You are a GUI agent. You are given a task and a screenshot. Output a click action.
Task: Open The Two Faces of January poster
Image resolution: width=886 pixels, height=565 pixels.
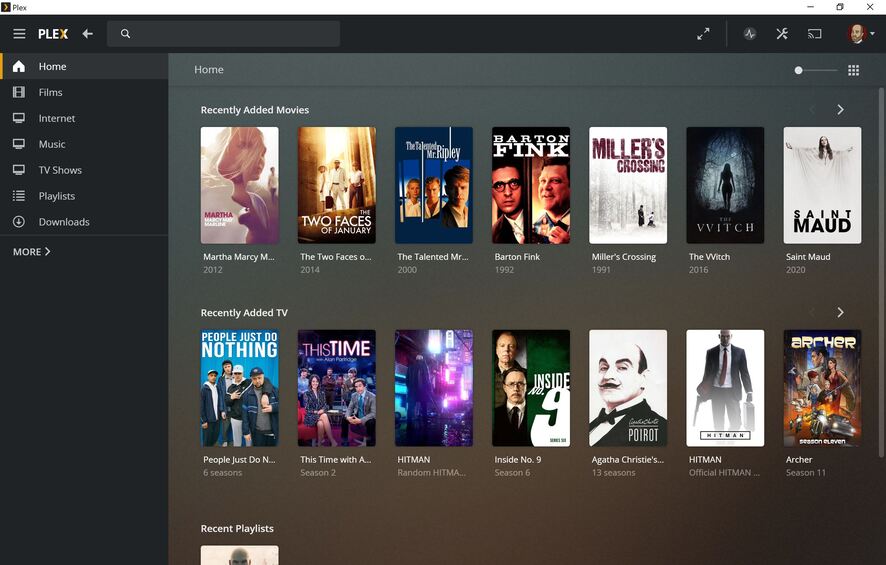(x=337, y=185)
